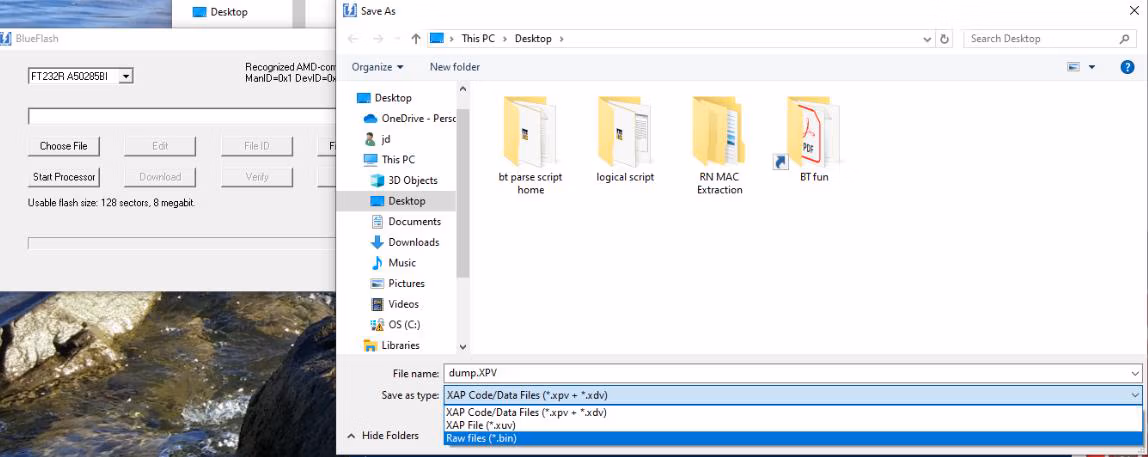Click the New folder button

455,67
